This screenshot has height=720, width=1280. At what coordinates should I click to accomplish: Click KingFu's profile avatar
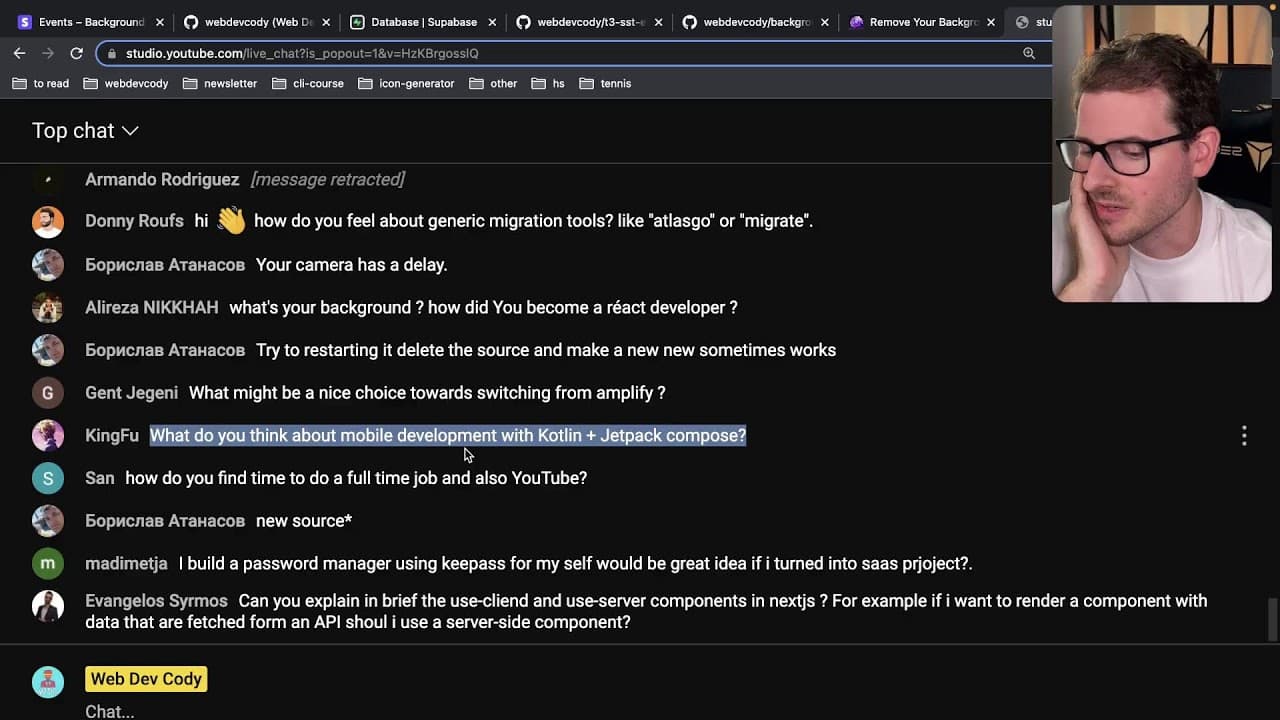[47, 435]
